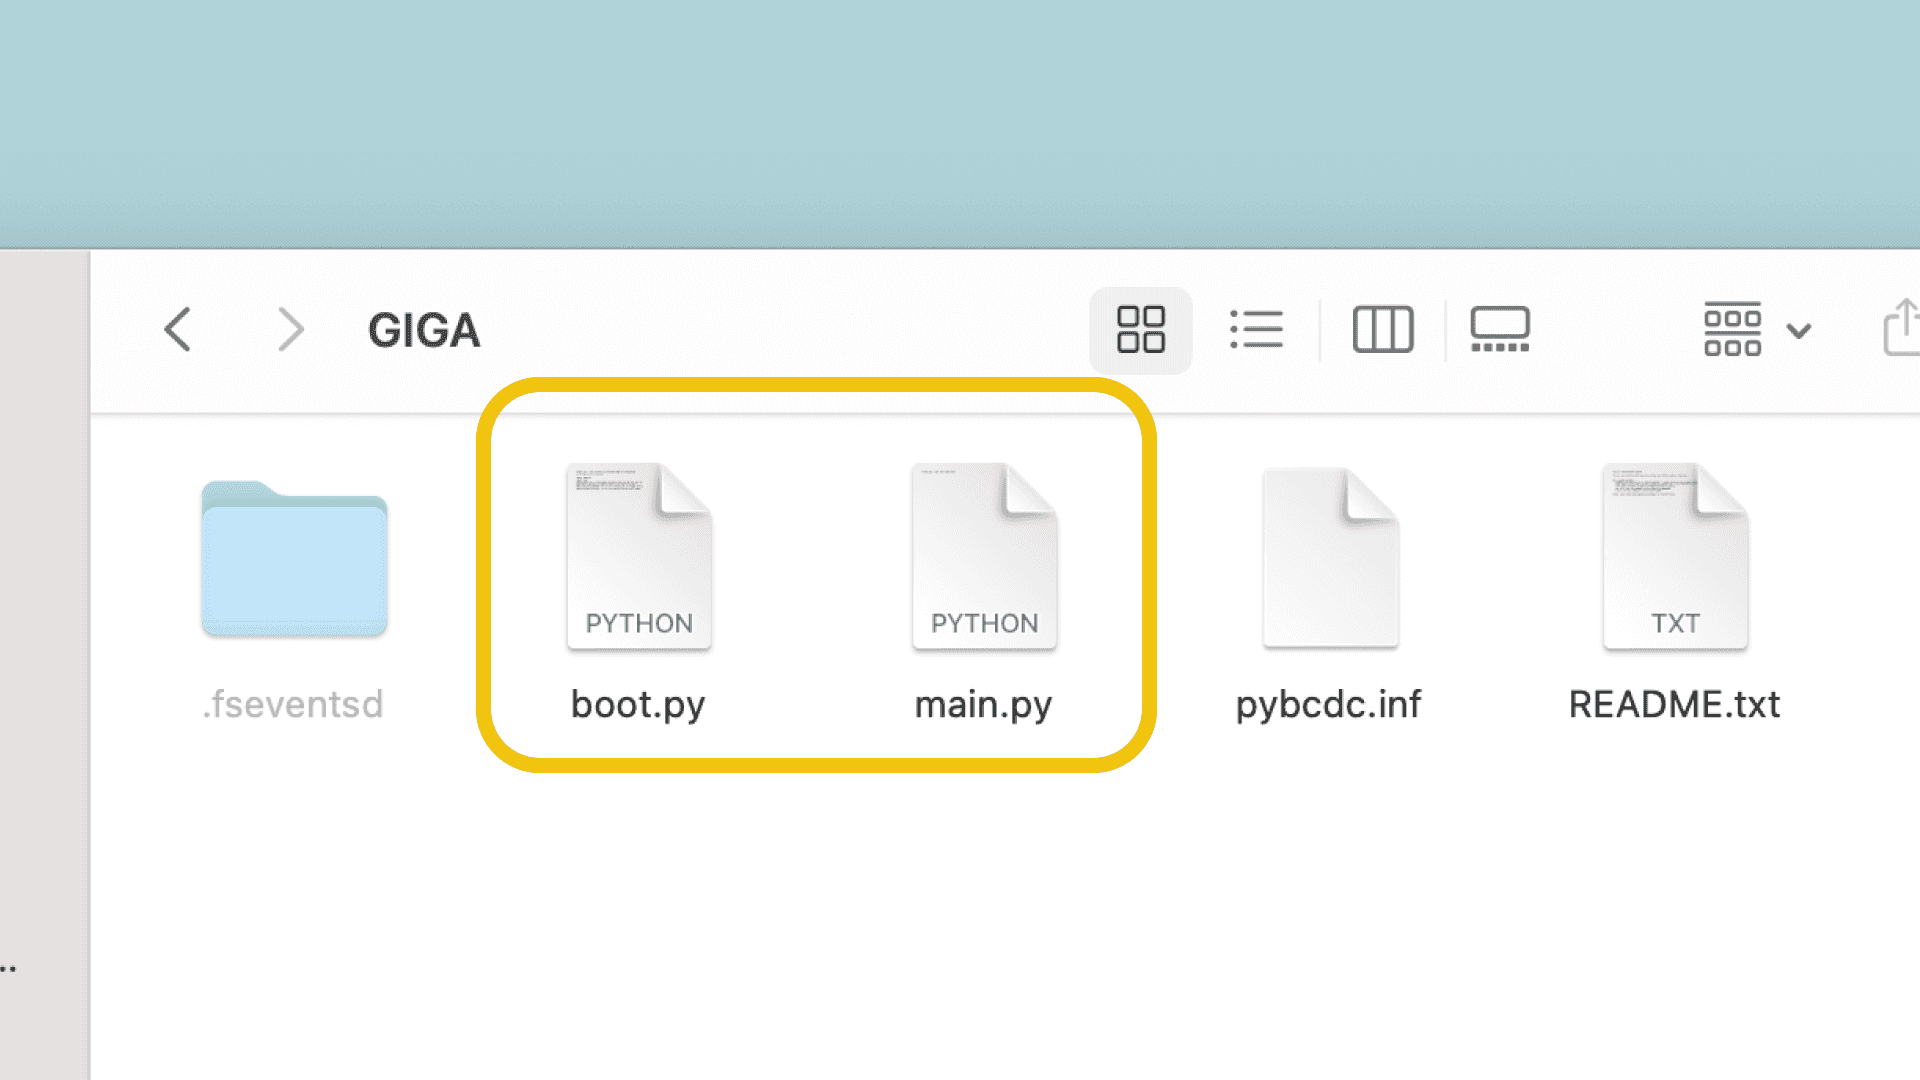The width and height of the screenshot is (1920, 1080).
Task: Click the boot.py filename label
Action: pyautogui.click(x=638, y=705)
